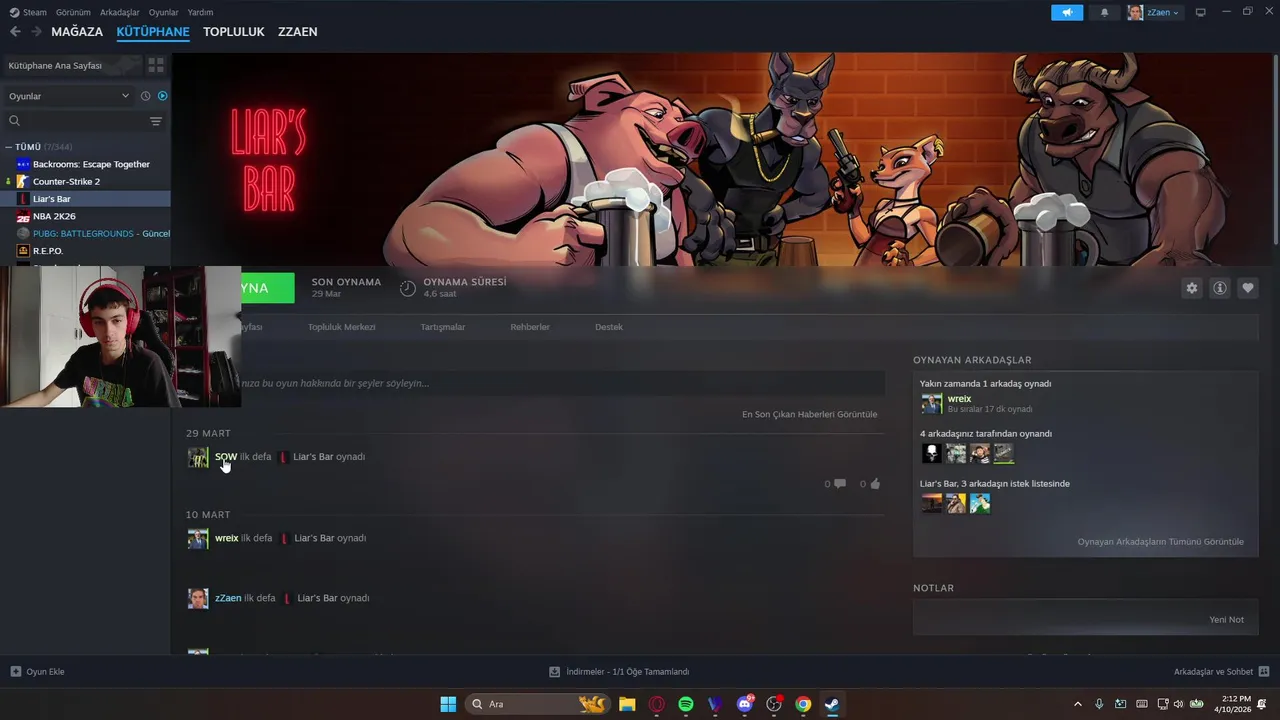Screen dimensions: 1280x720
Task: Click first wishlist friend avatar thumbnail
Action: (x=932, y=503)
